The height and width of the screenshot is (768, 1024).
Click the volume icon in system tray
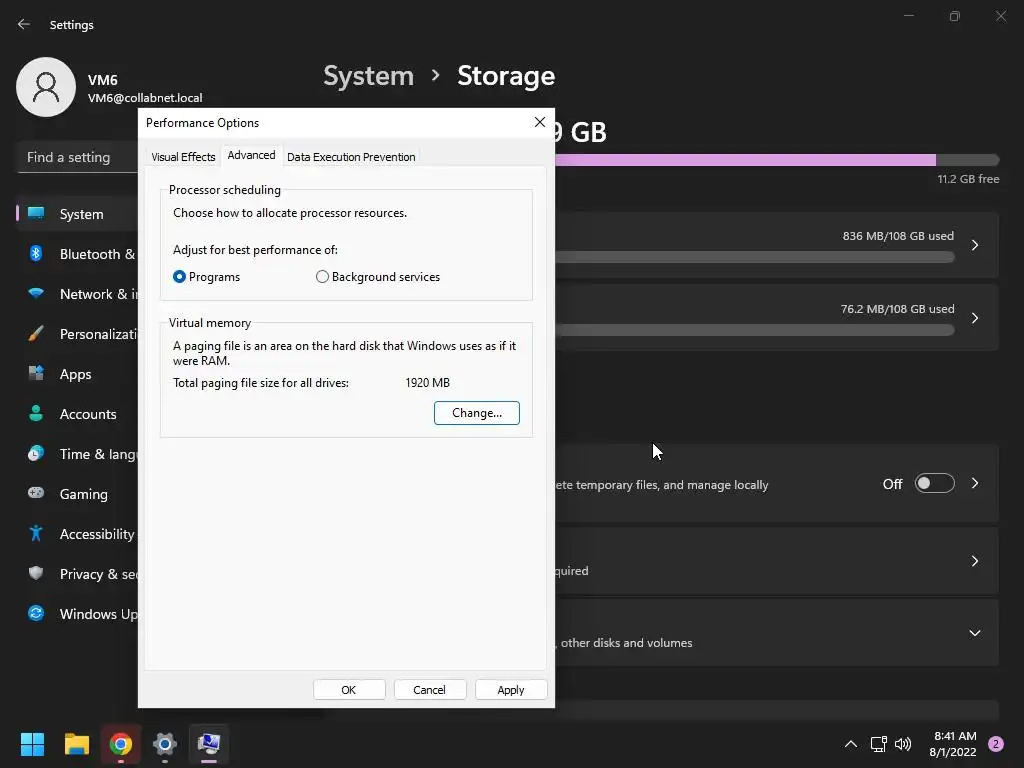click(903, 744)
